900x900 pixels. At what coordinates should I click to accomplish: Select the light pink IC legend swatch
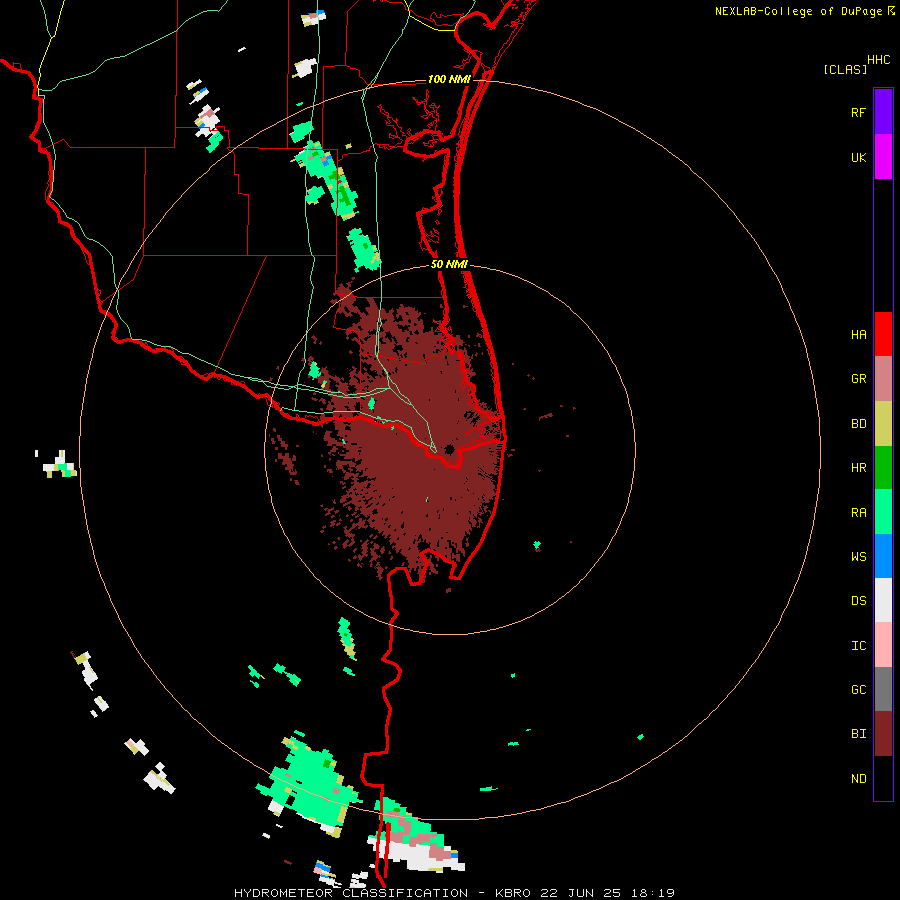883,645
